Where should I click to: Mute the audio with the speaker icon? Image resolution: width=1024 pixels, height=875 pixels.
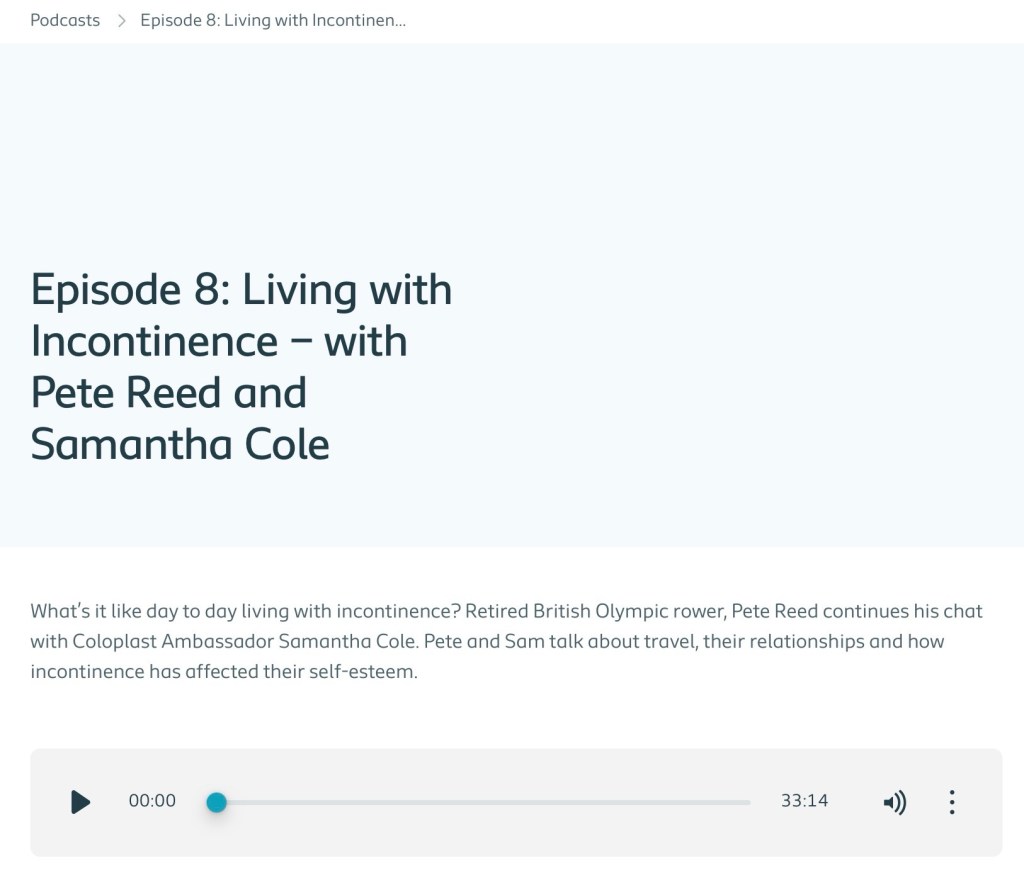[x=894, y=802]
